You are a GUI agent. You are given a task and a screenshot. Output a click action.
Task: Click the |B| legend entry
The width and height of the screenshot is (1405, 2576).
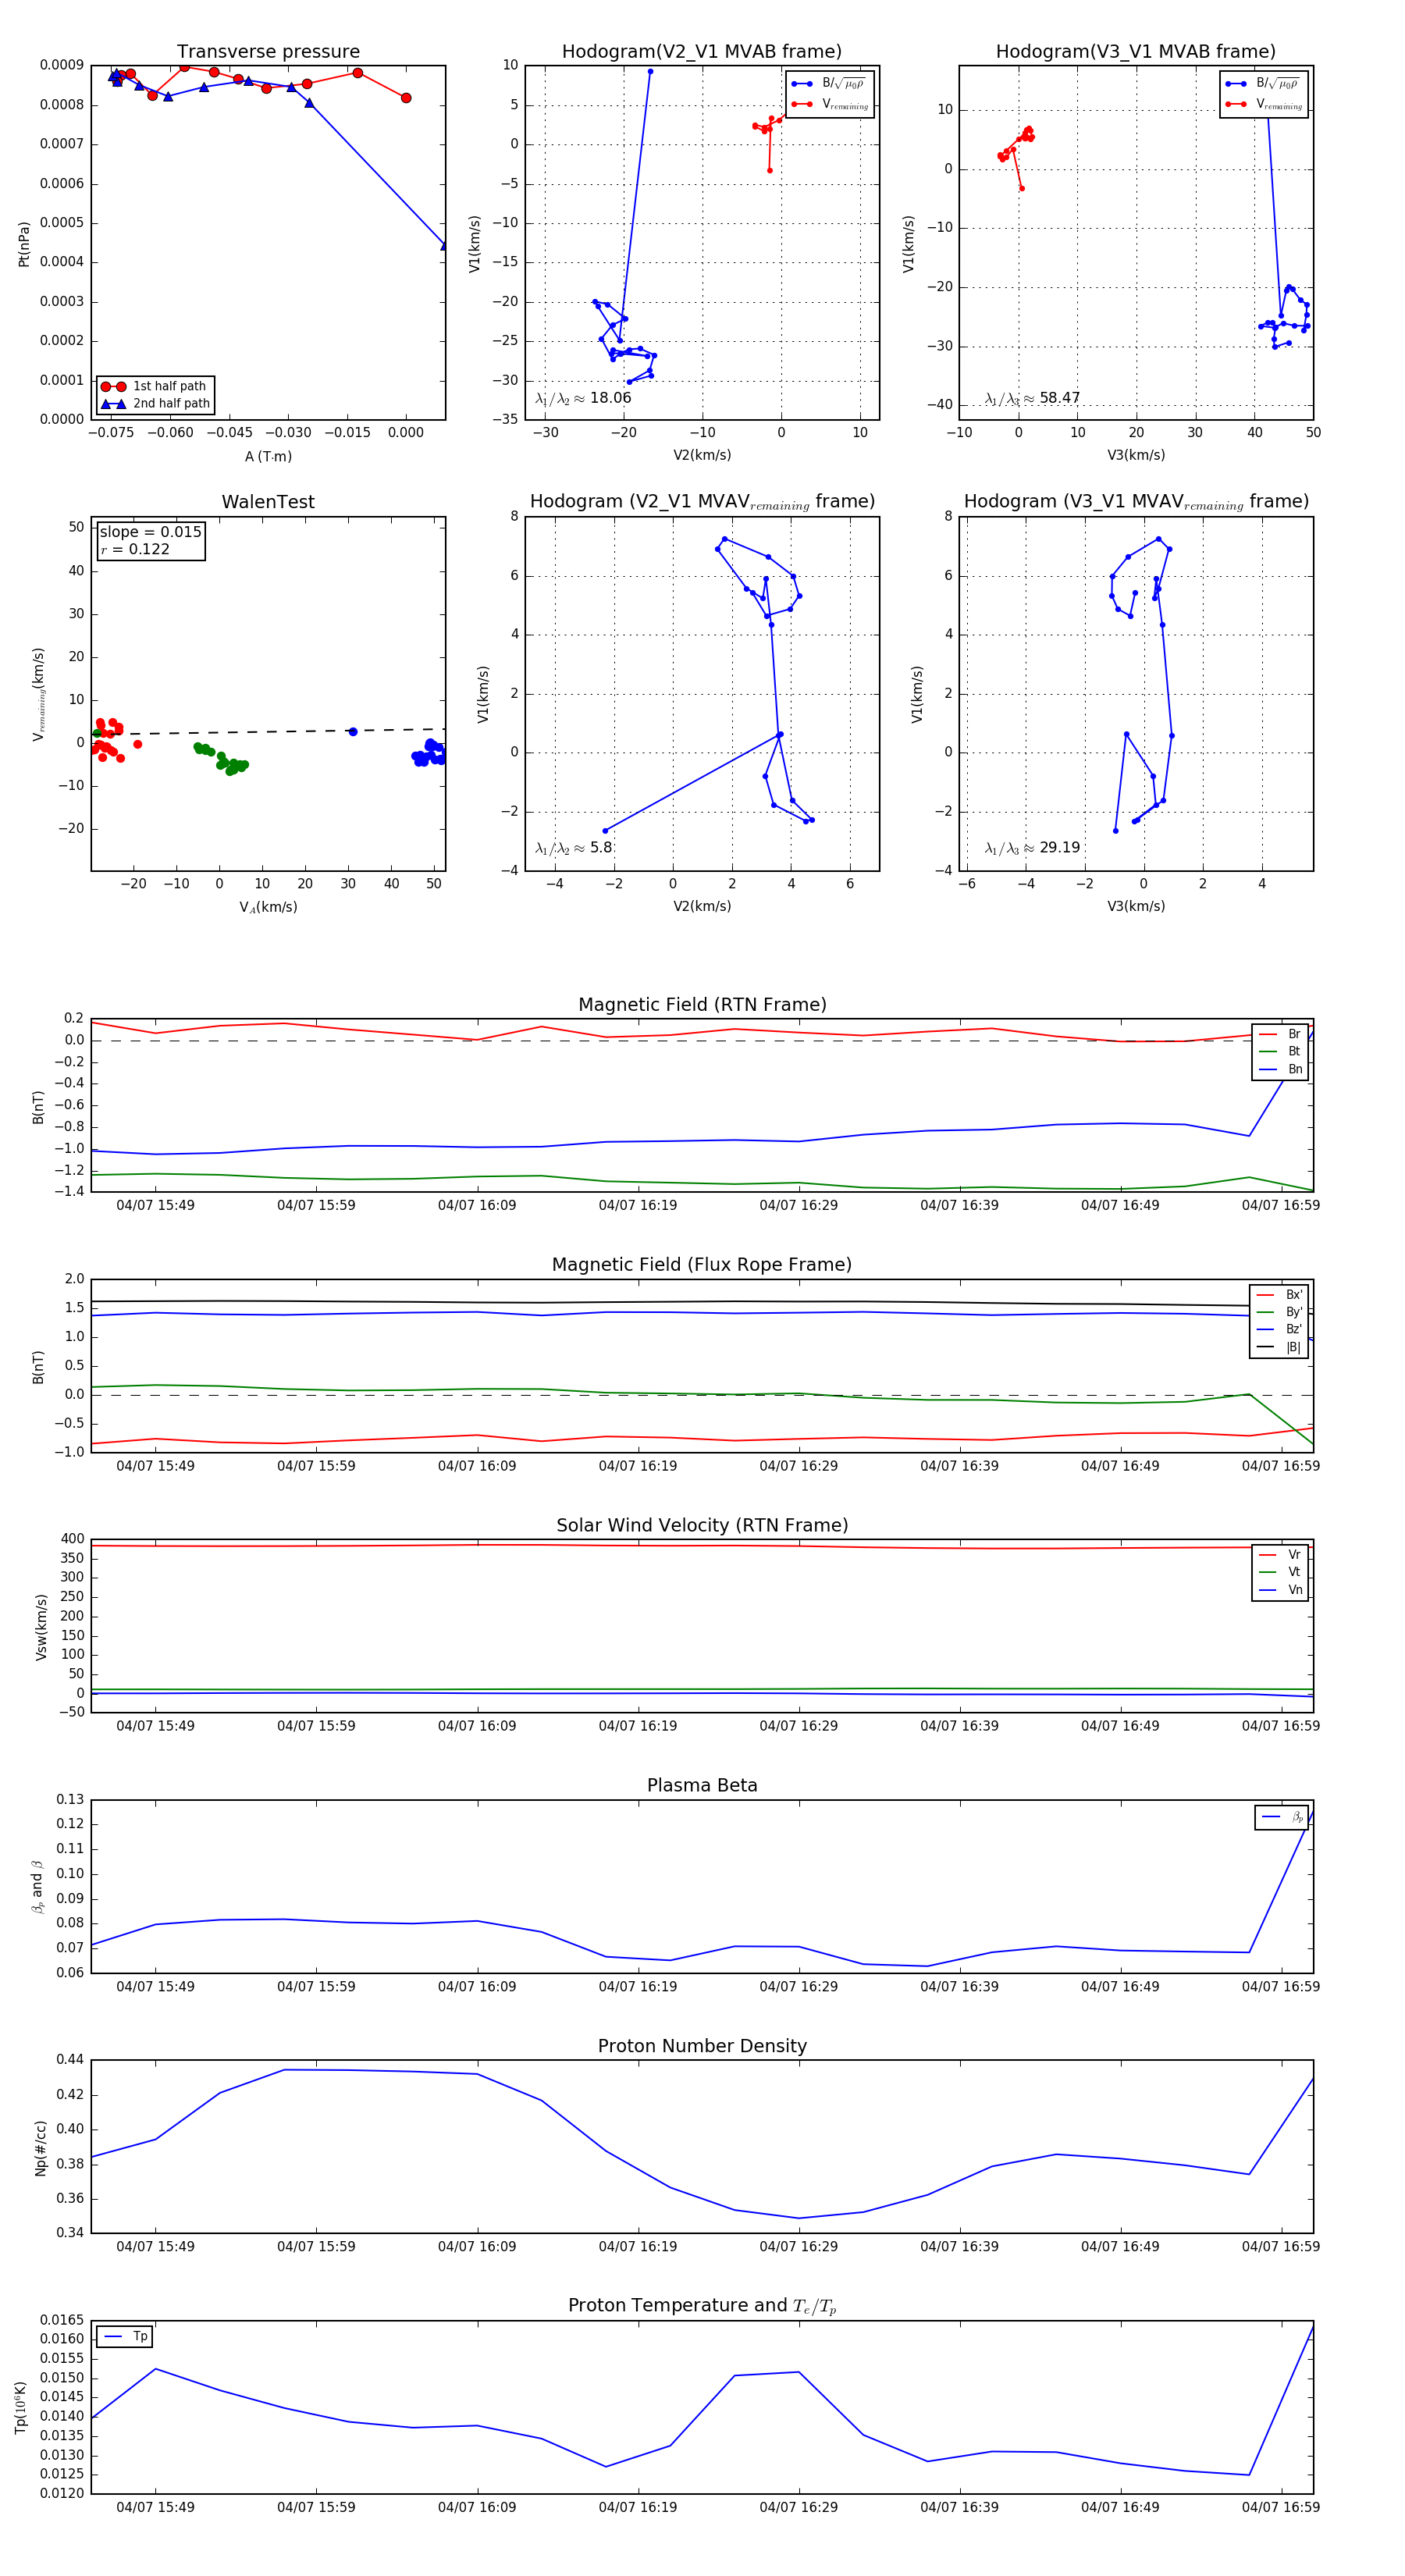1280,1347
